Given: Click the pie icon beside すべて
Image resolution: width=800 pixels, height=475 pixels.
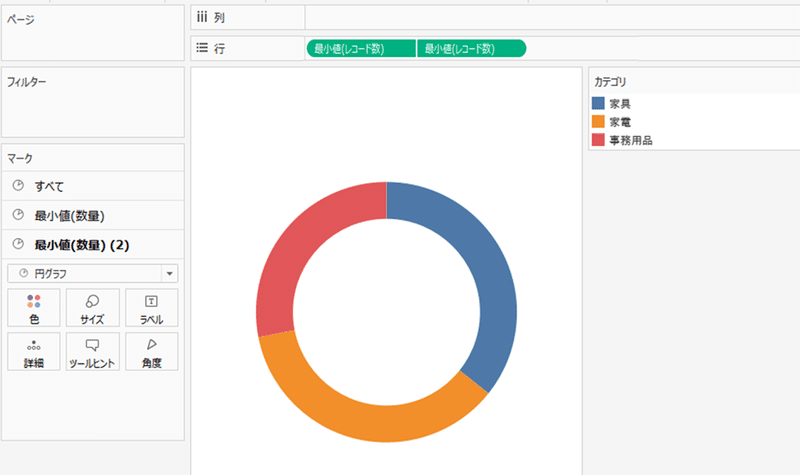Looking at the screenshot, I should [x=18, y=186].
